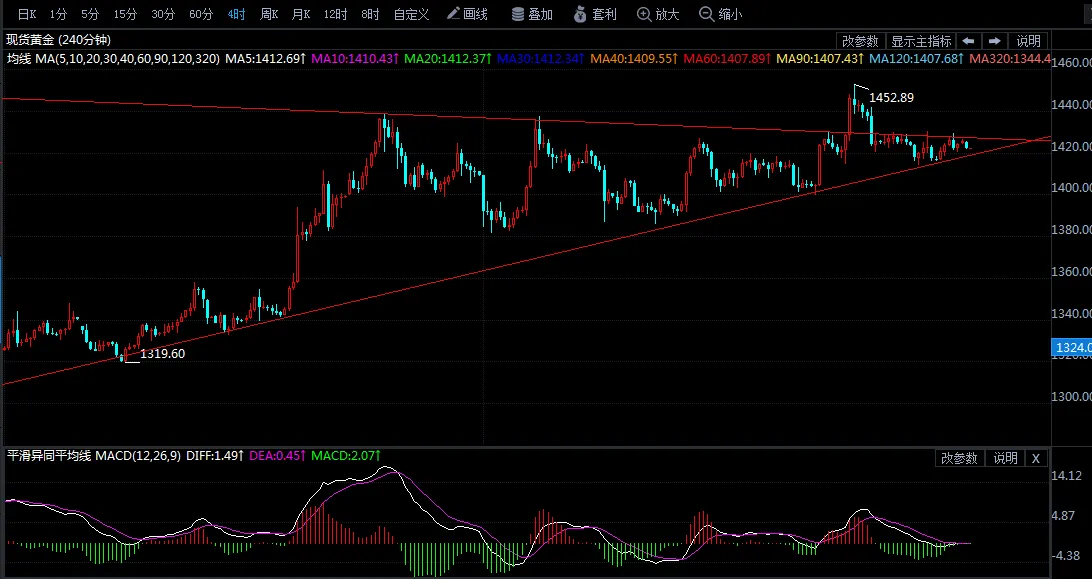The width and height of the screenshot is (1092, 579).
Task: Select the 30分 timeframe
Action: (163, 14)
